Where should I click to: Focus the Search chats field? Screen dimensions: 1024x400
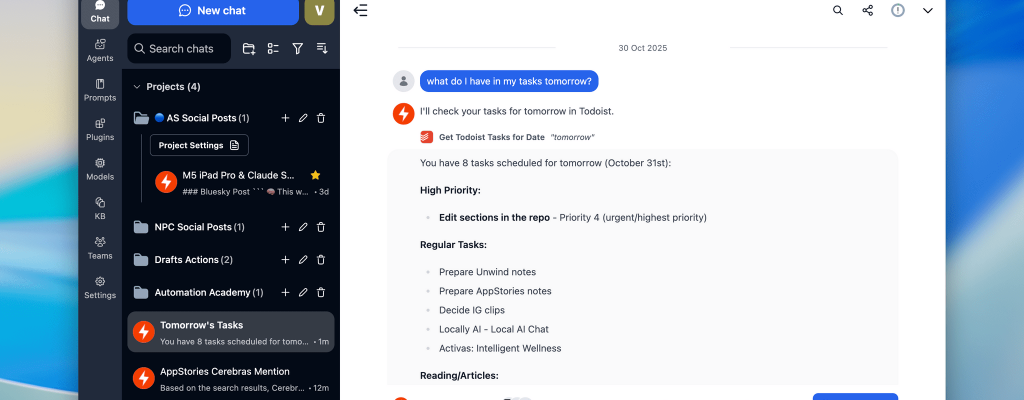[180, 48]
